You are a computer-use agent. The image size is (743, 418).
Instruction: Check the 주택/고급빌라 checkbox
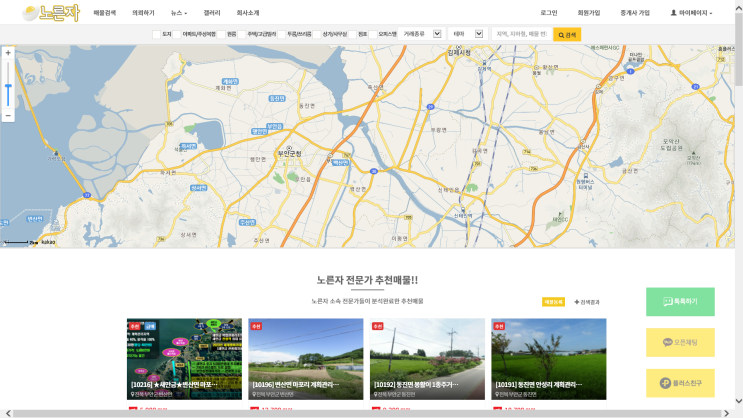242,34
